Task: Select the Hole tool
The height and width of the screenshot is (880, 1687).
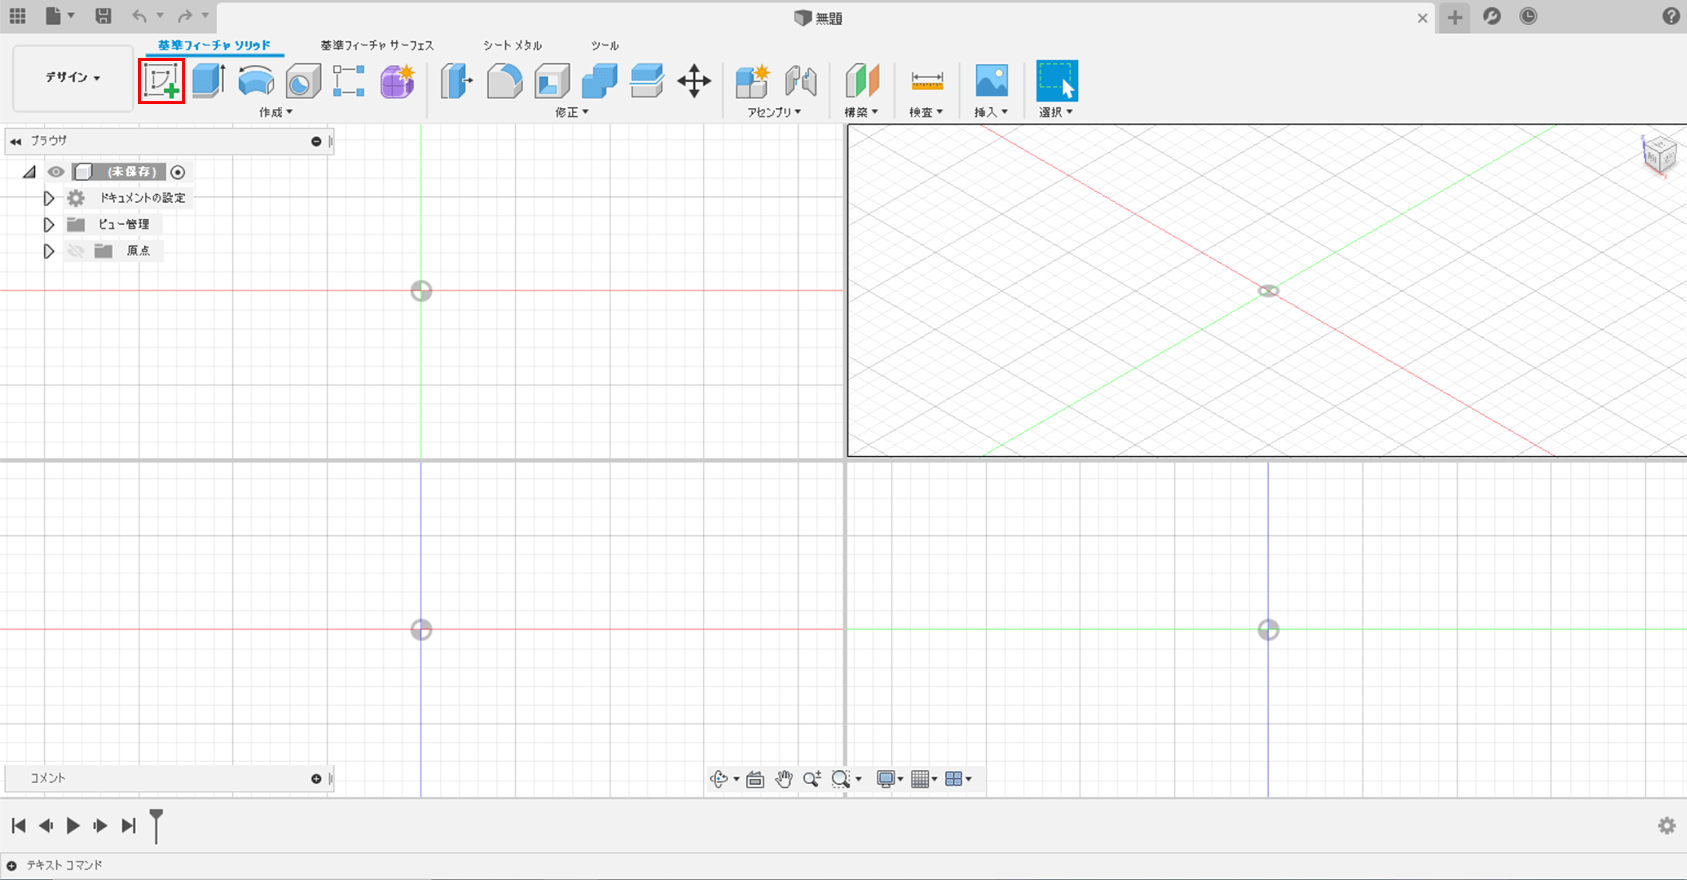Action: pos(303,81)
